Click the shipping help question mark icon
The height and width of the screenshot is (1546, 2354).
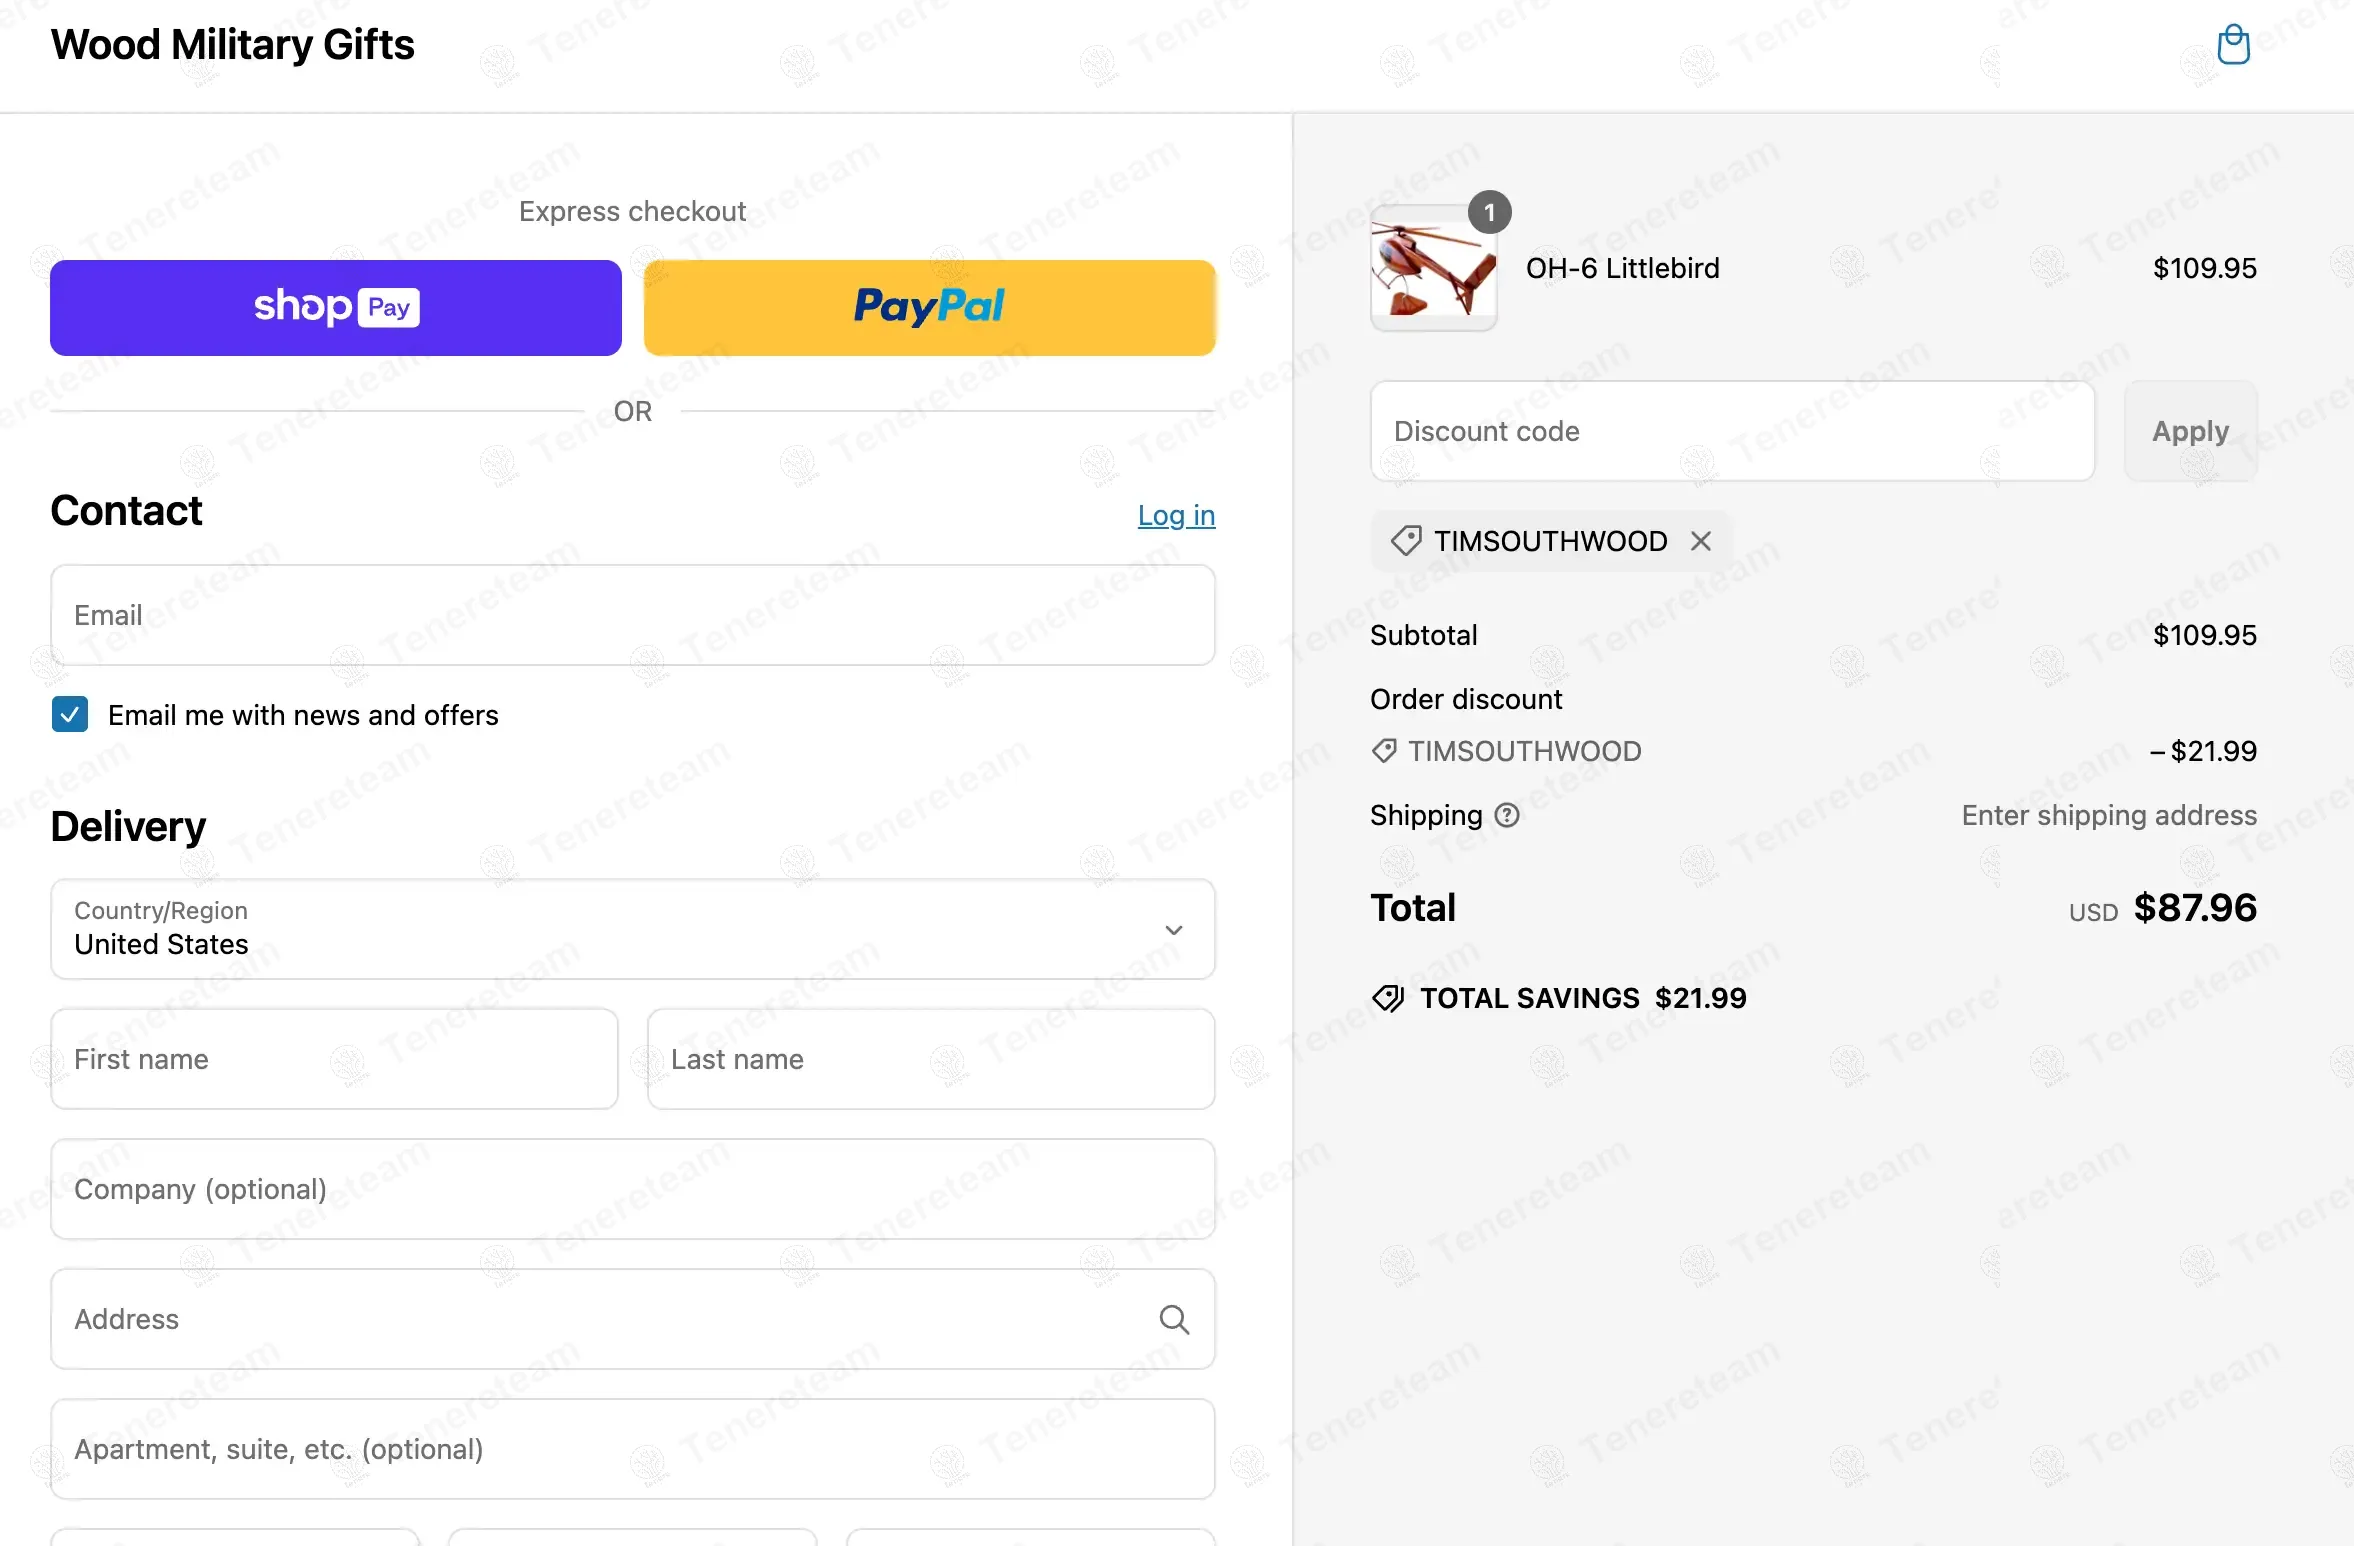[1507, 816]
